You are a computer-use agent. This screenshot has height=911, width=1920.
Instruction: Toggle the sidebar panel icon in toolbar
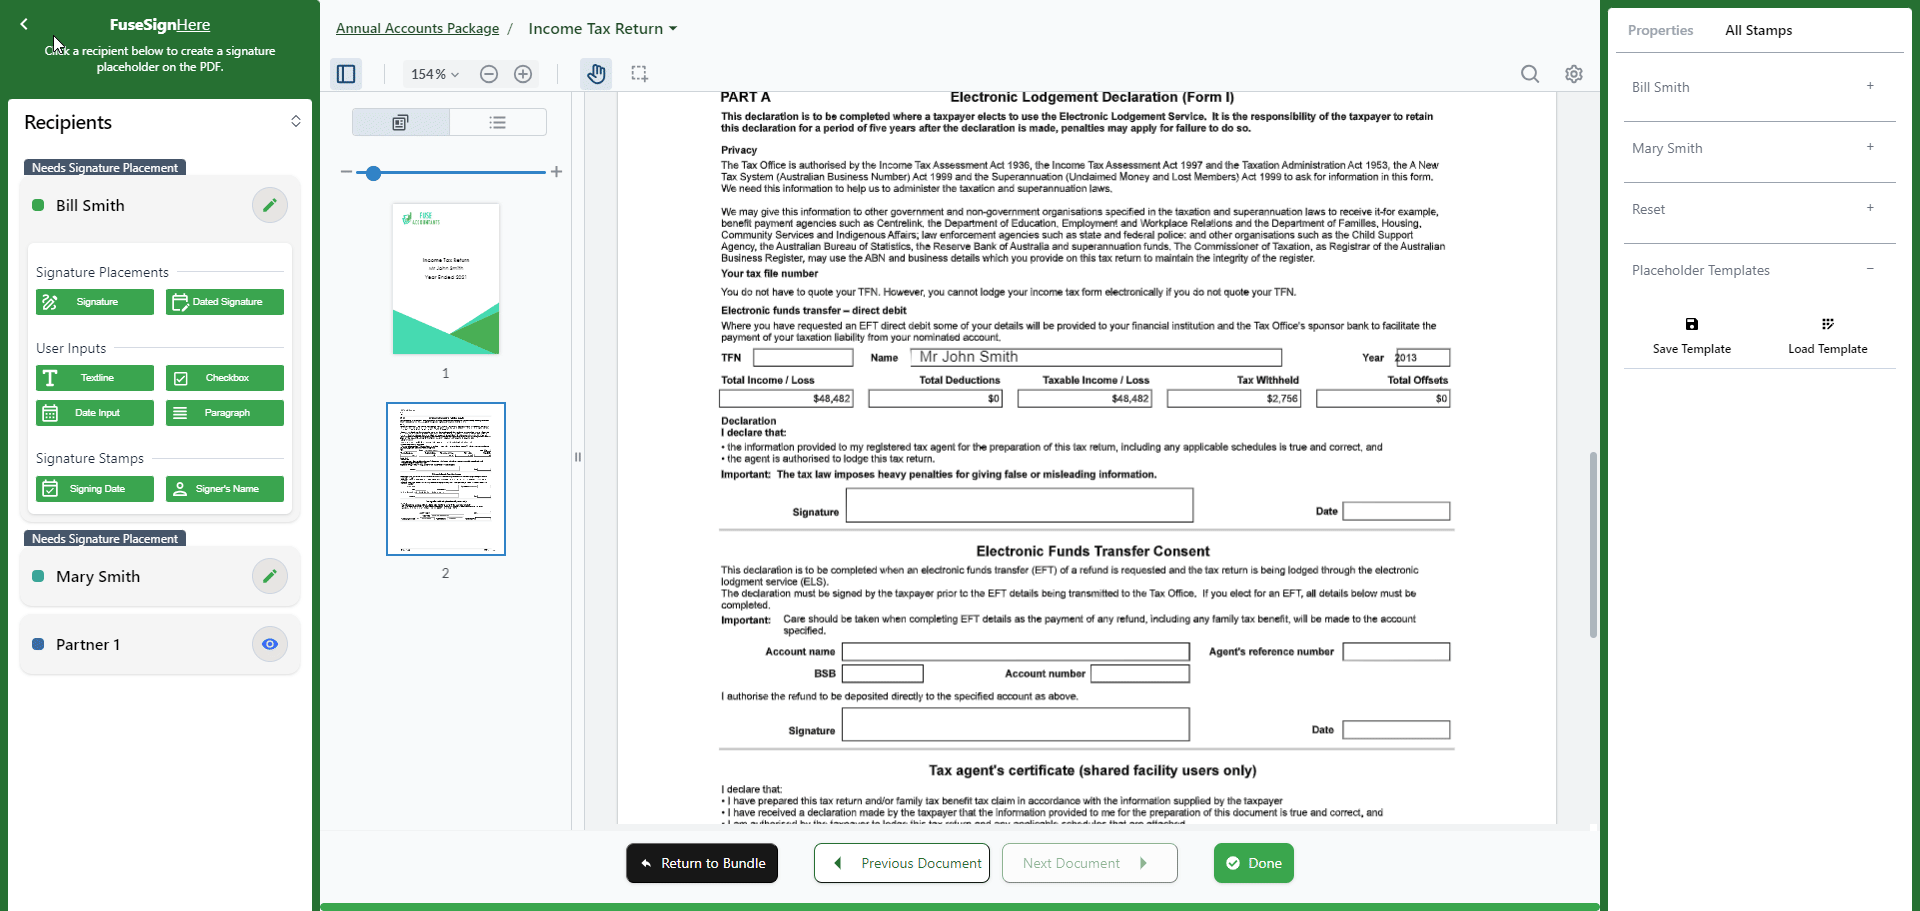[x=346, y=74]
